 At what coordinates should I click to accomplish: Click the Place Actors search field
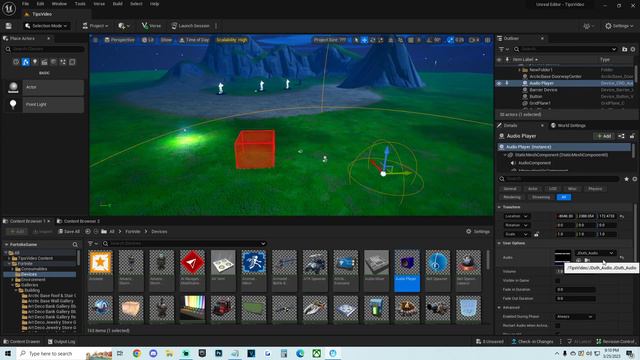45,49
